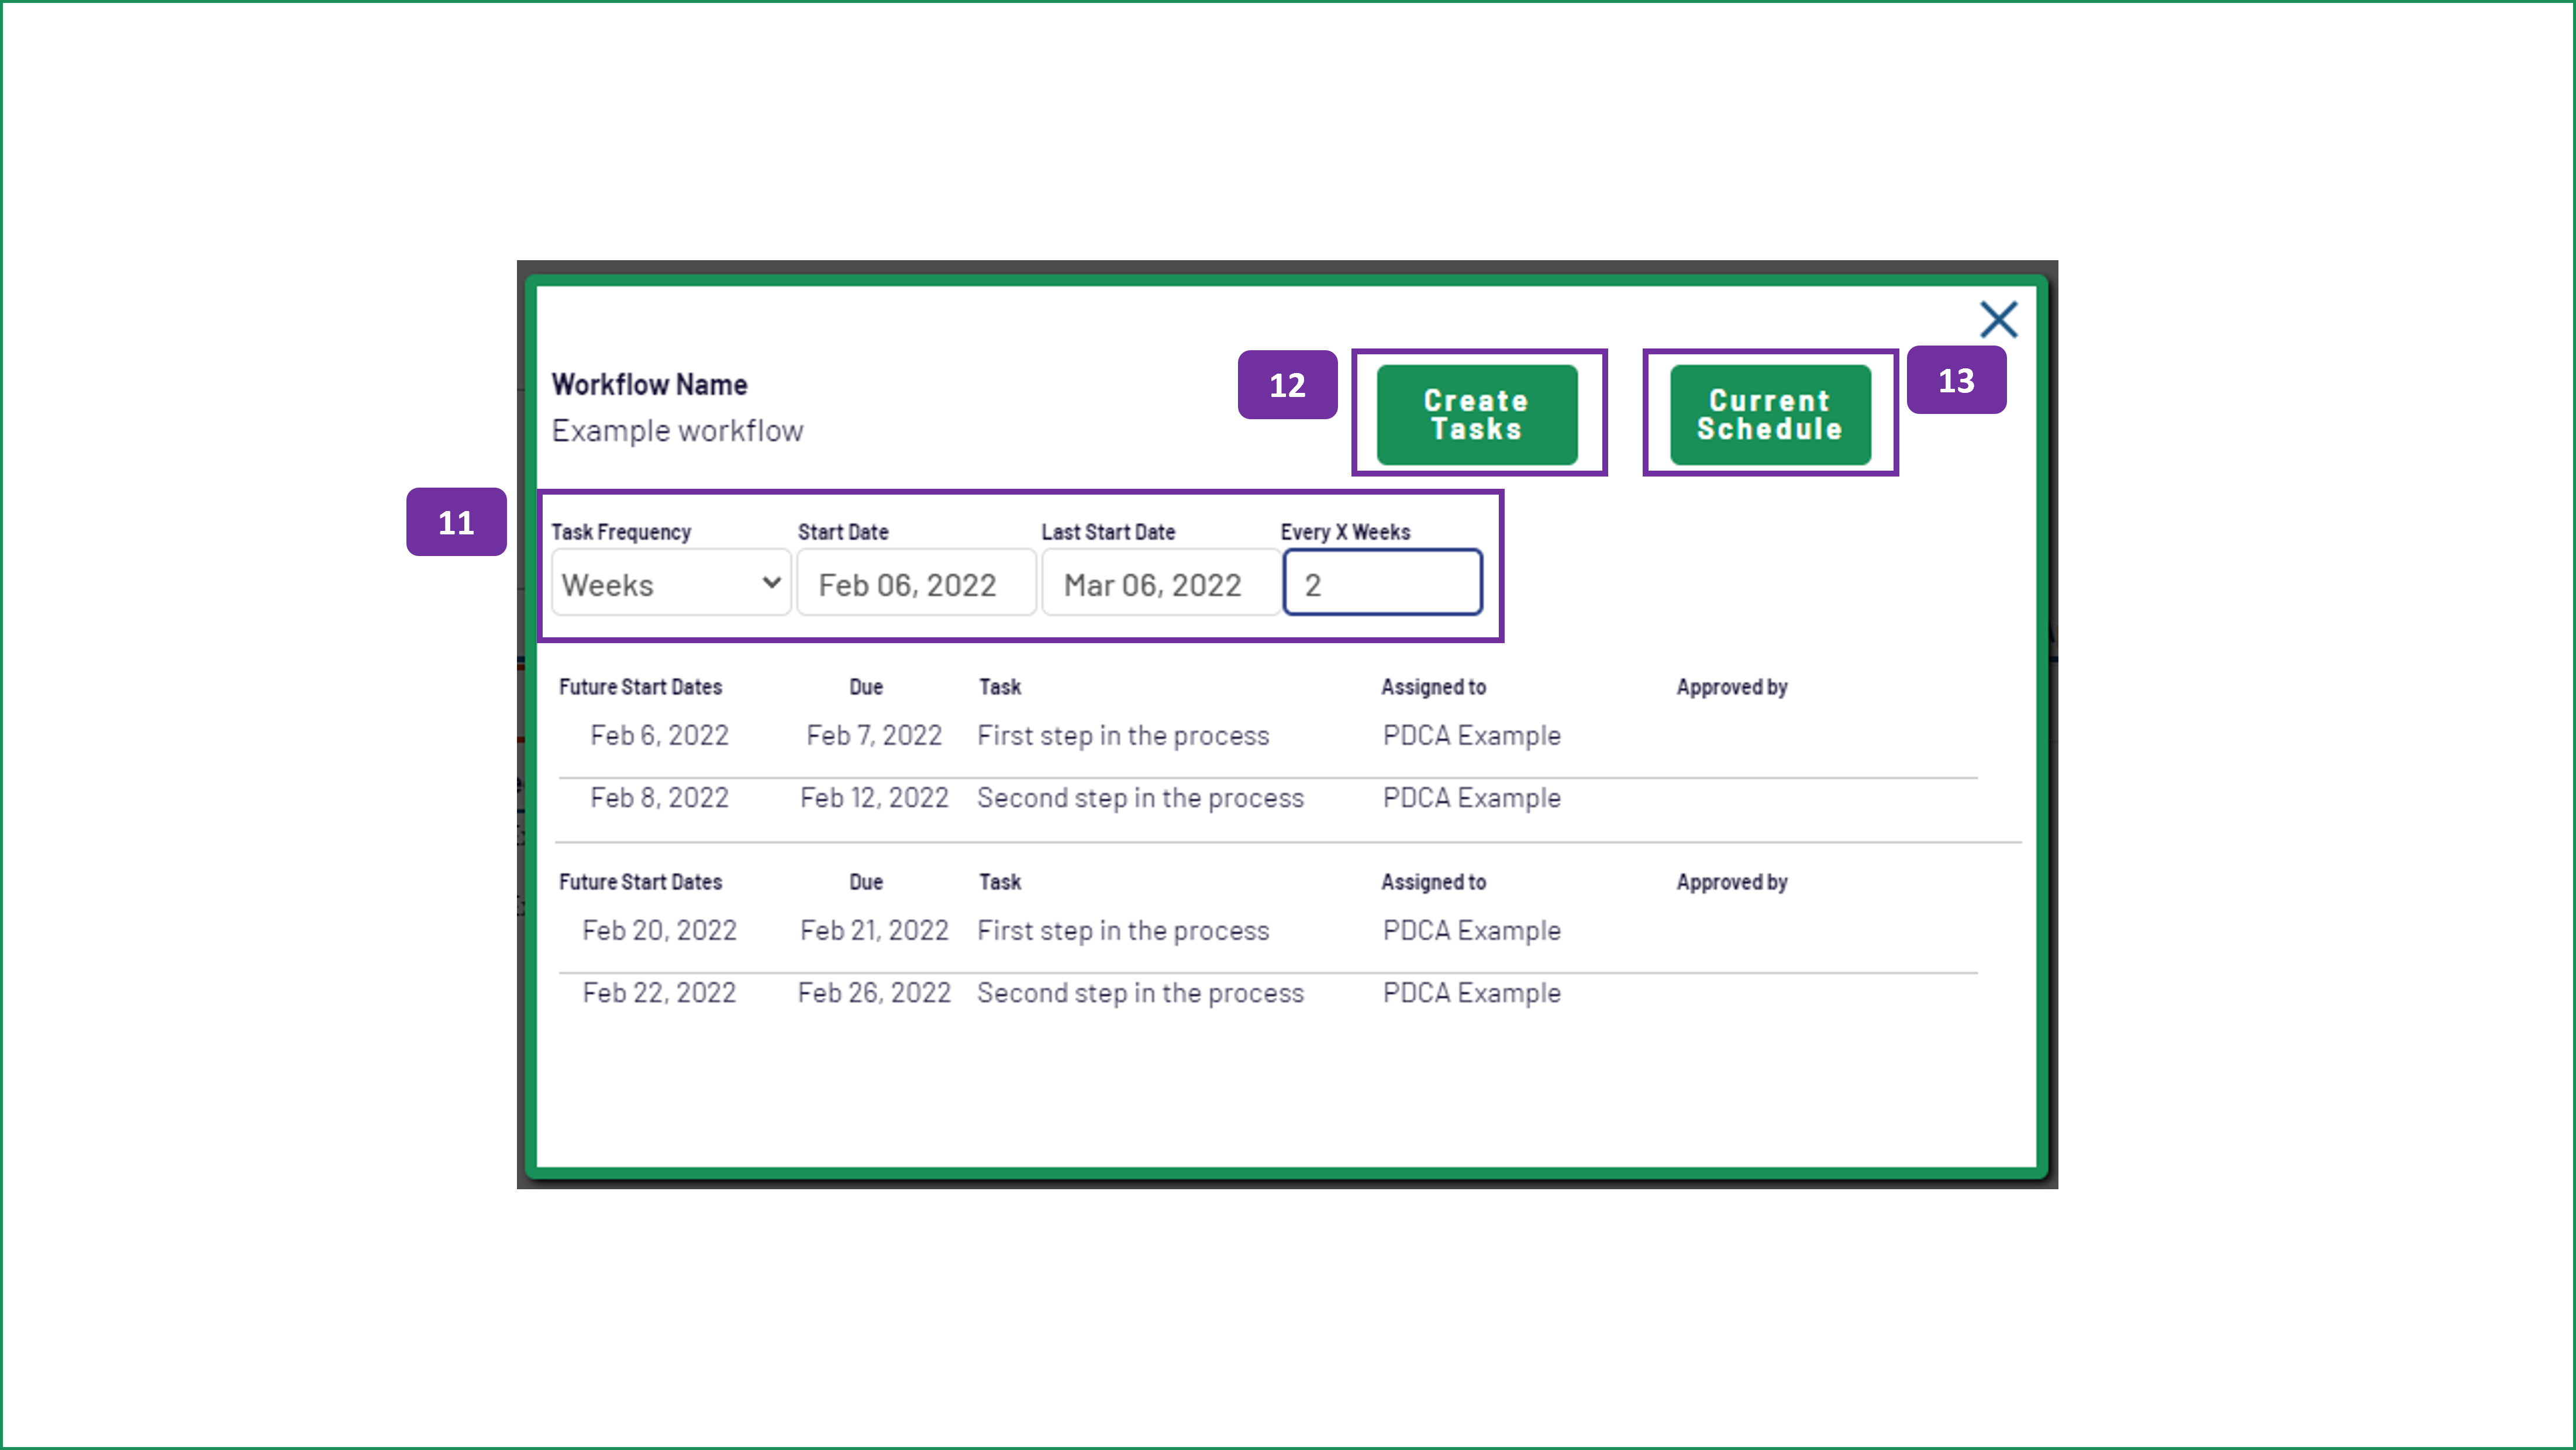Select 'Second step in the process' starting Feb 22
The width and height of the screenshot is (2576, 1450).
[1140, 993]
